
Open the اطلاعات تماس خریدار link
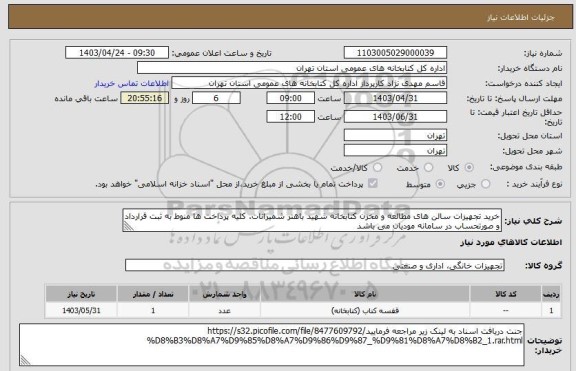pyautogui.click(x=132, y=84)
